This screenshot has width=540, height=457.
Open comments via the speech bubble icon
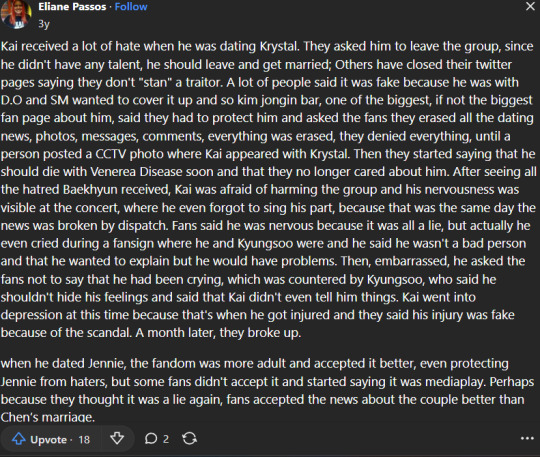(151, 439)
